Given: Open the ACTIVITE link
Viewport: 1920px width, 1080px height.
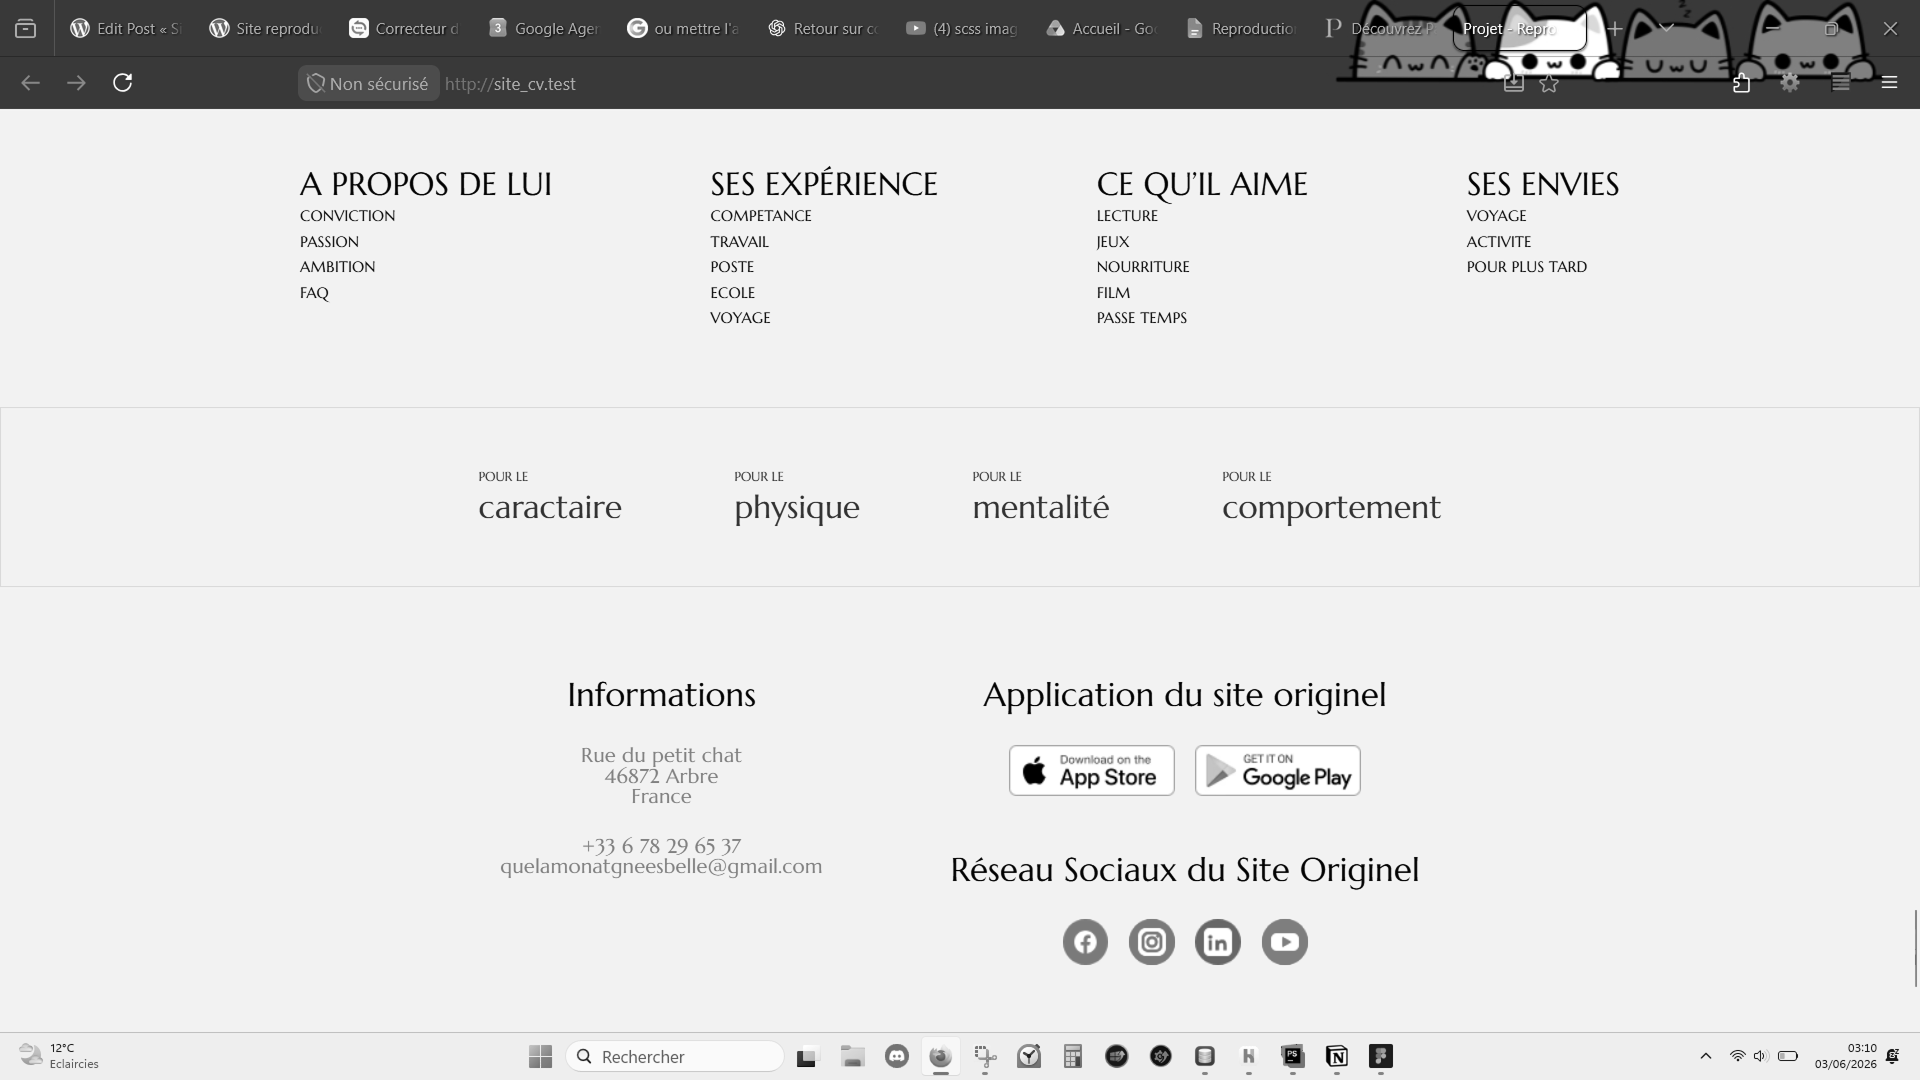Looking at the screenshot, I should [1498, 242].
